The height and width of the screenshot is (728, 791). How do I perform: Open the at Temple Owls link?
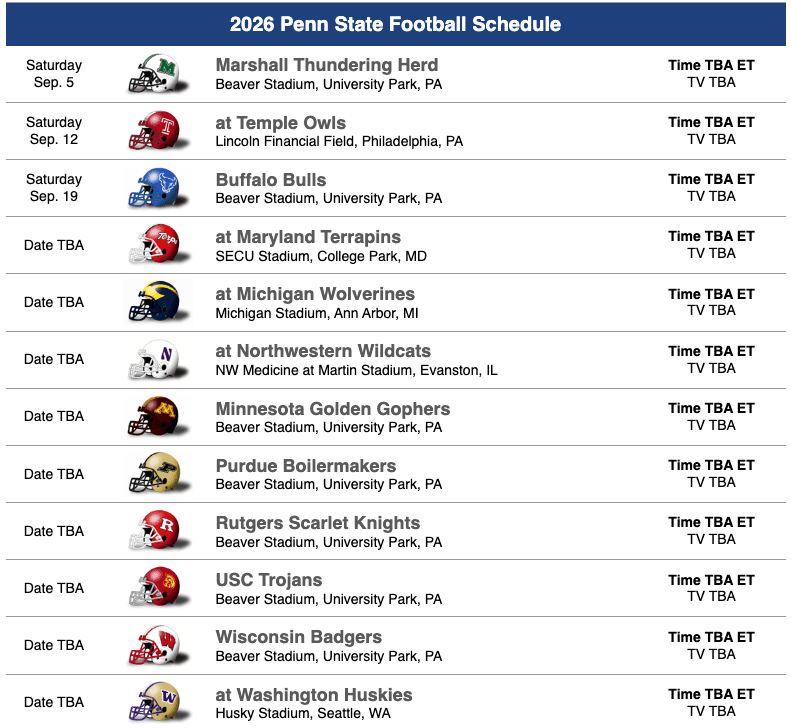280,123
